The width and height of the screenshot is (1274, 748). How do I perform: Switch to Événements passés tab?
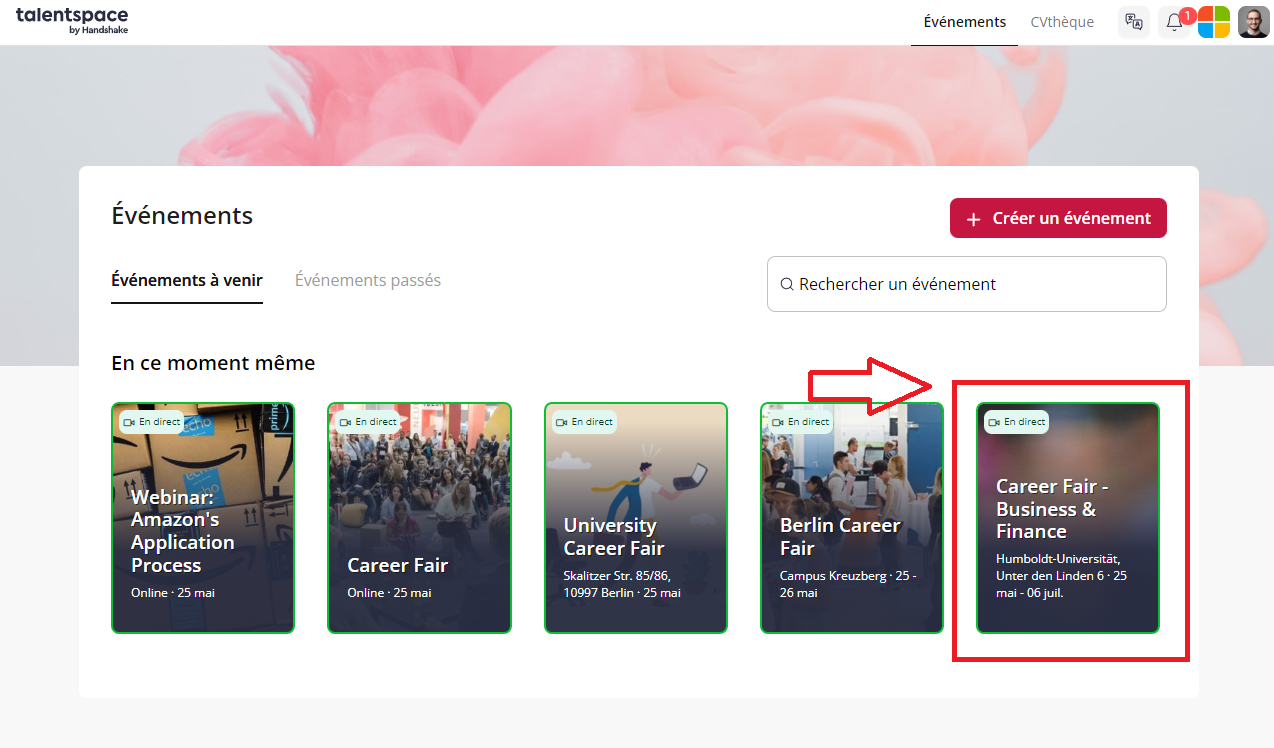tap(368, 280)
